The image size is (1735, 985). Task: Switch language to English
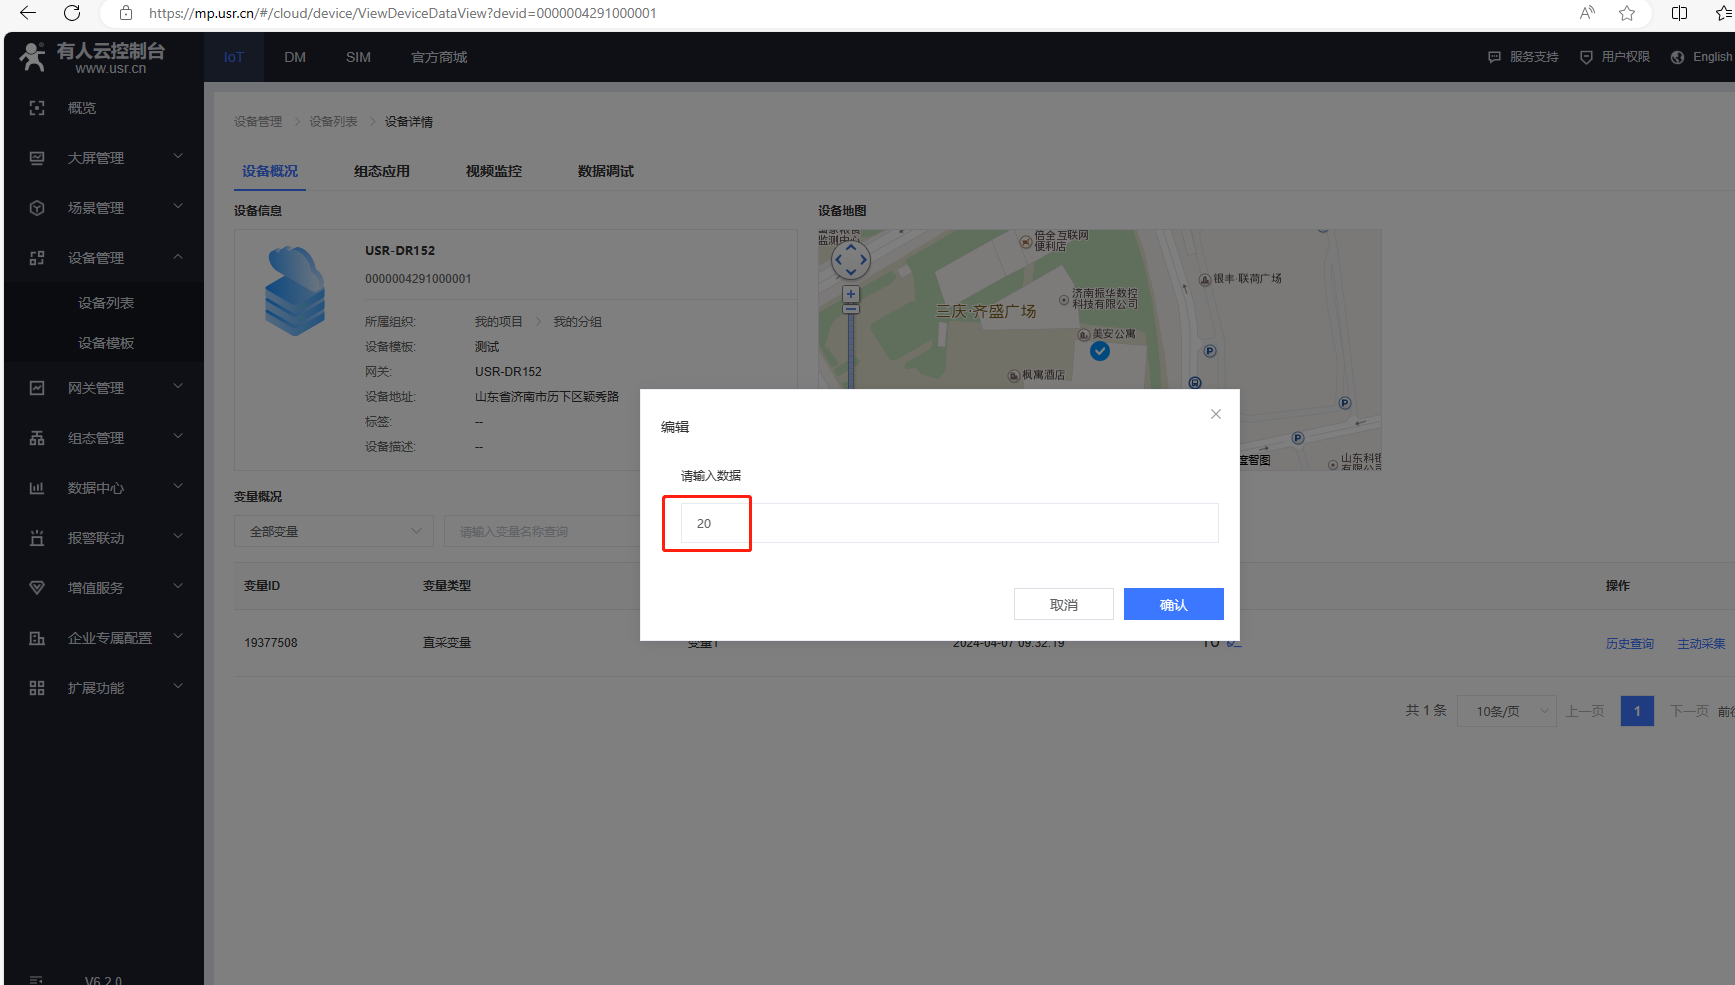pyautogui.click(x=1702, y=57)
